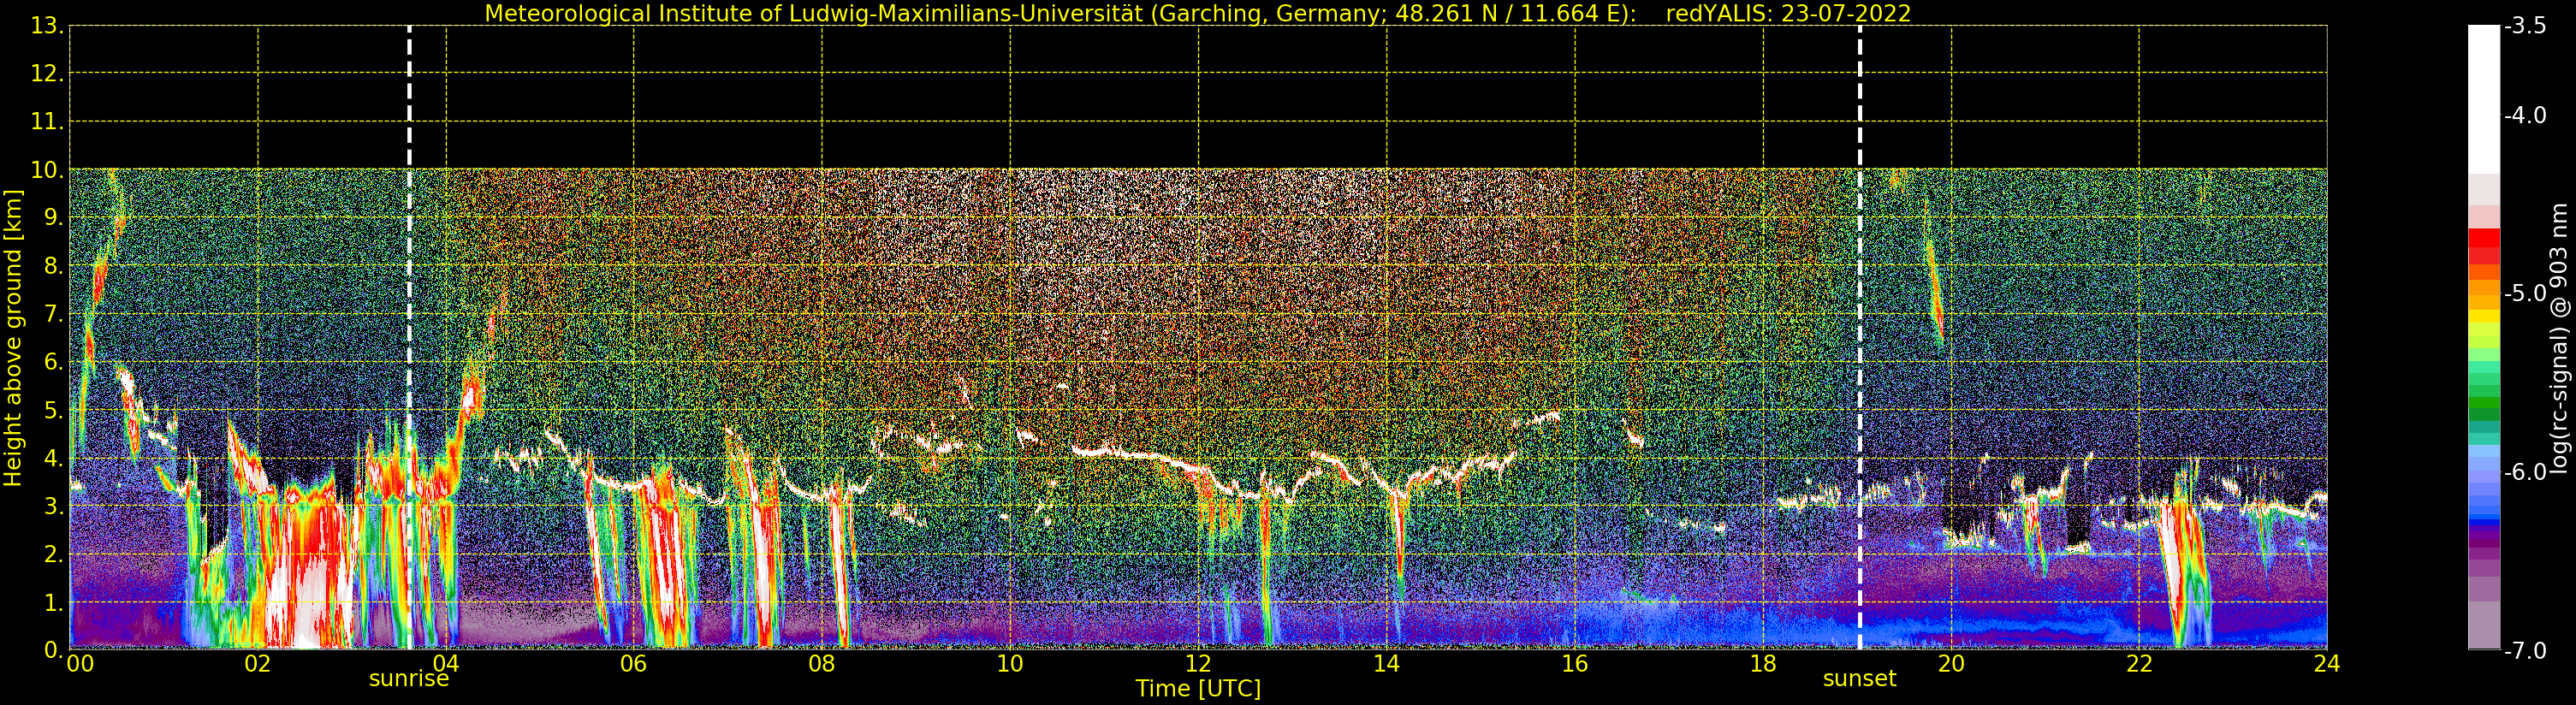Click the plot title mentioning redYALIS 23-07-2022

click(1197, 14)
